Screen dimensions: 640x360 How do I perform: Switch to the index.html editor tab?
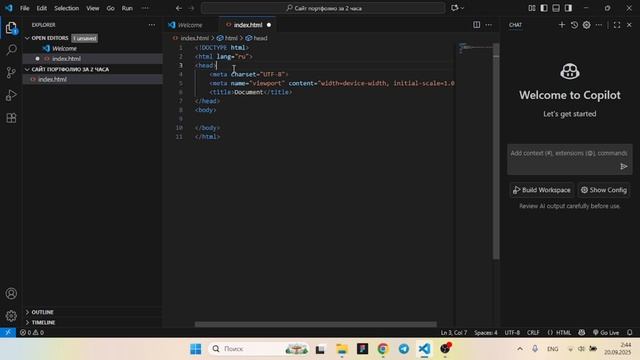click(247, 25)
